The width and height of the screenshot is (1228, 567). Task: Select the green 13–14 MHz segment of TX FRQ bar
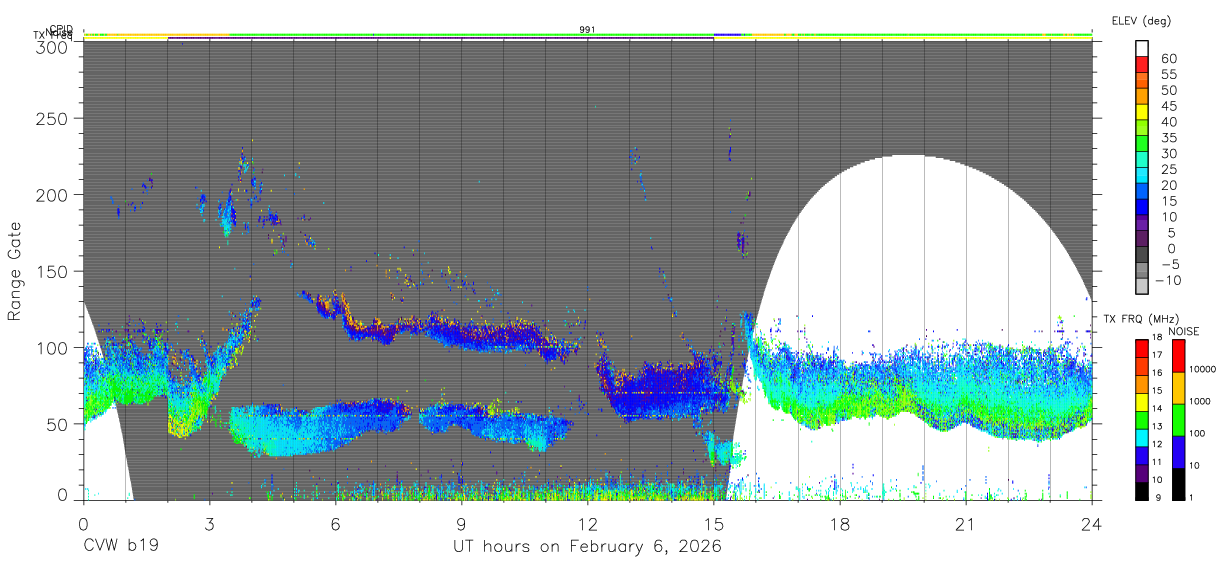[x=1142, y=419]
